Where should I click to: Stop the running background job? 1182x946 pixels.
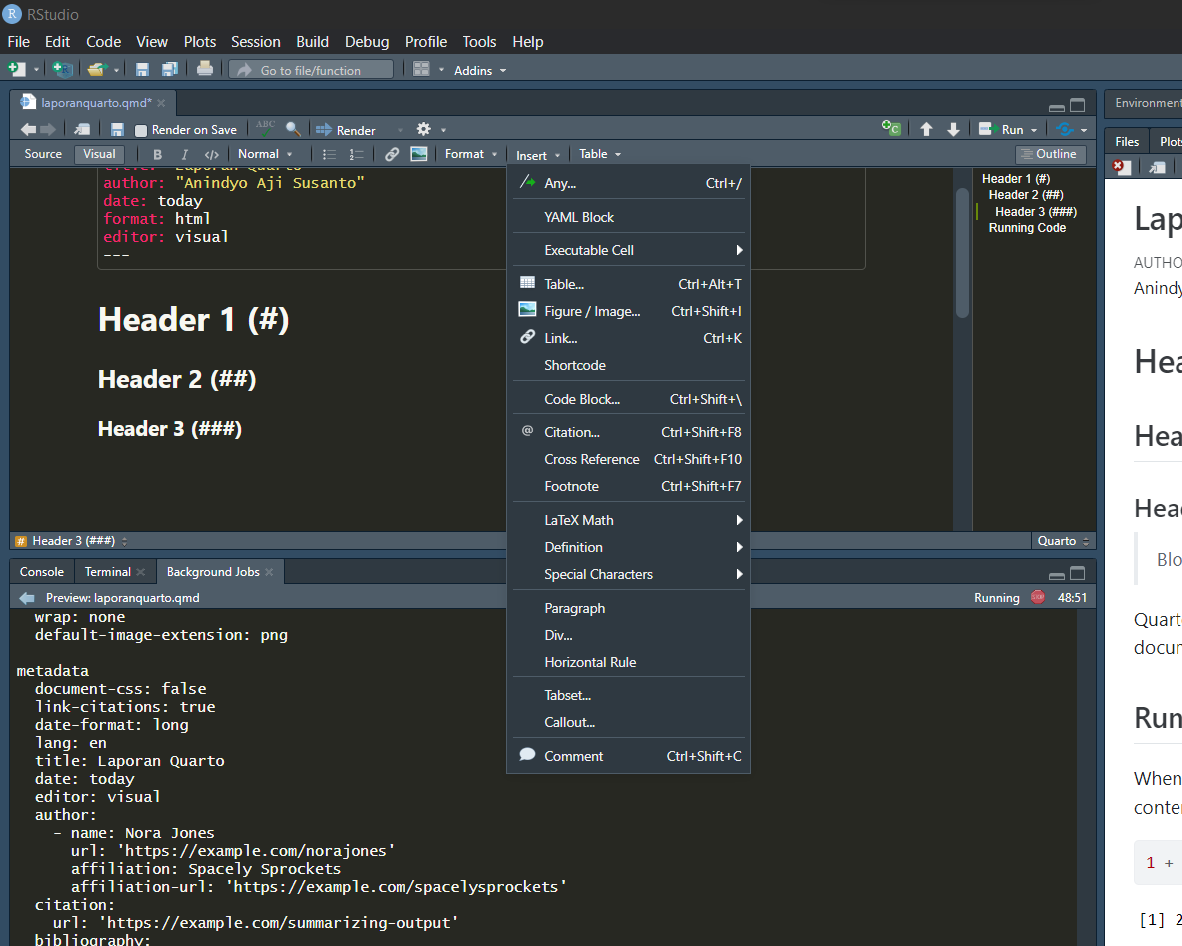tap(1038, 597)
